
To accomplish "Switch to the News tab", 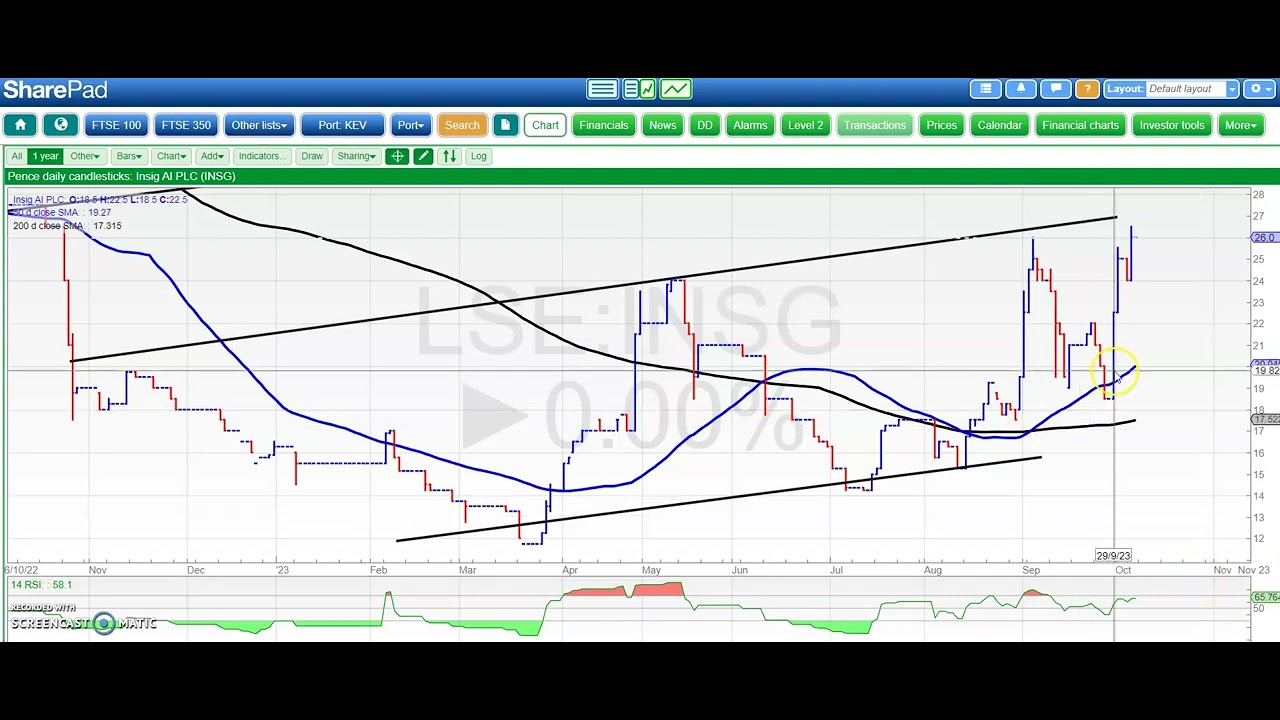I will [662, 125].
